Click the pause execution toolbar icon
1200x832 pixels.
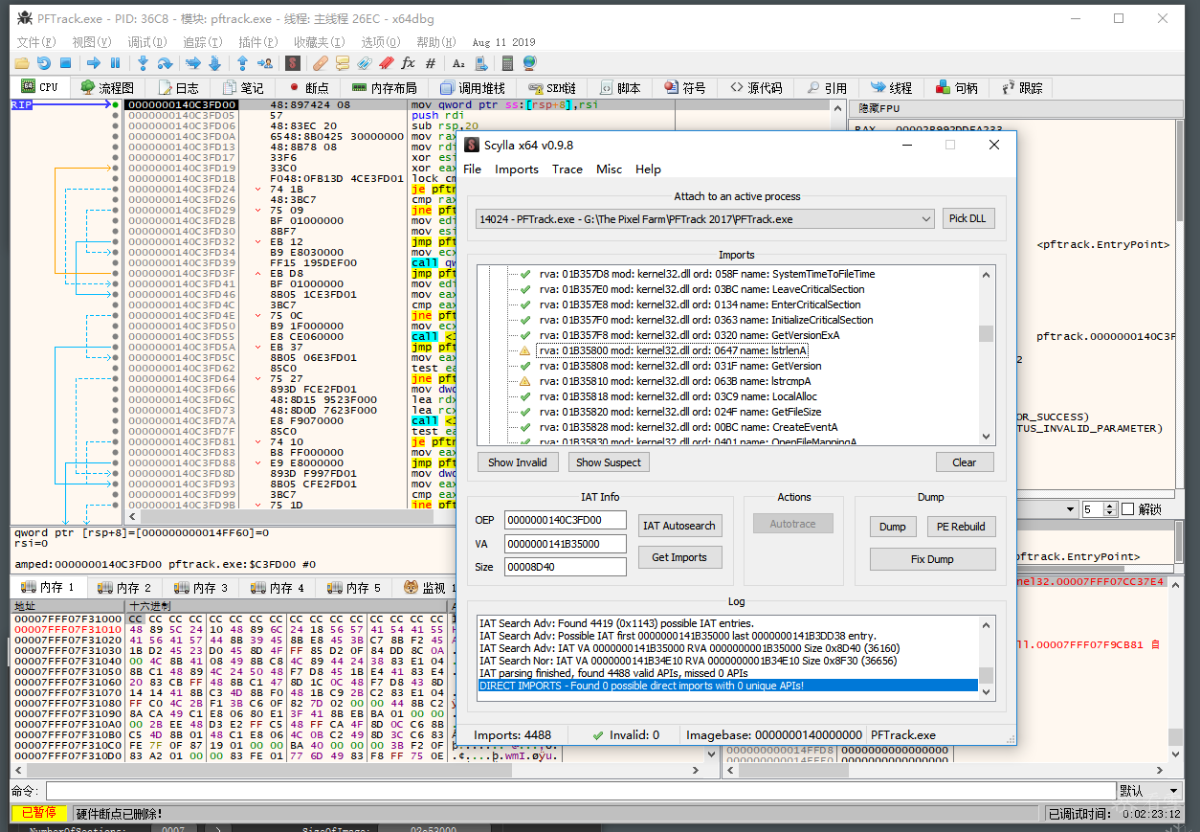coord(115,62)
